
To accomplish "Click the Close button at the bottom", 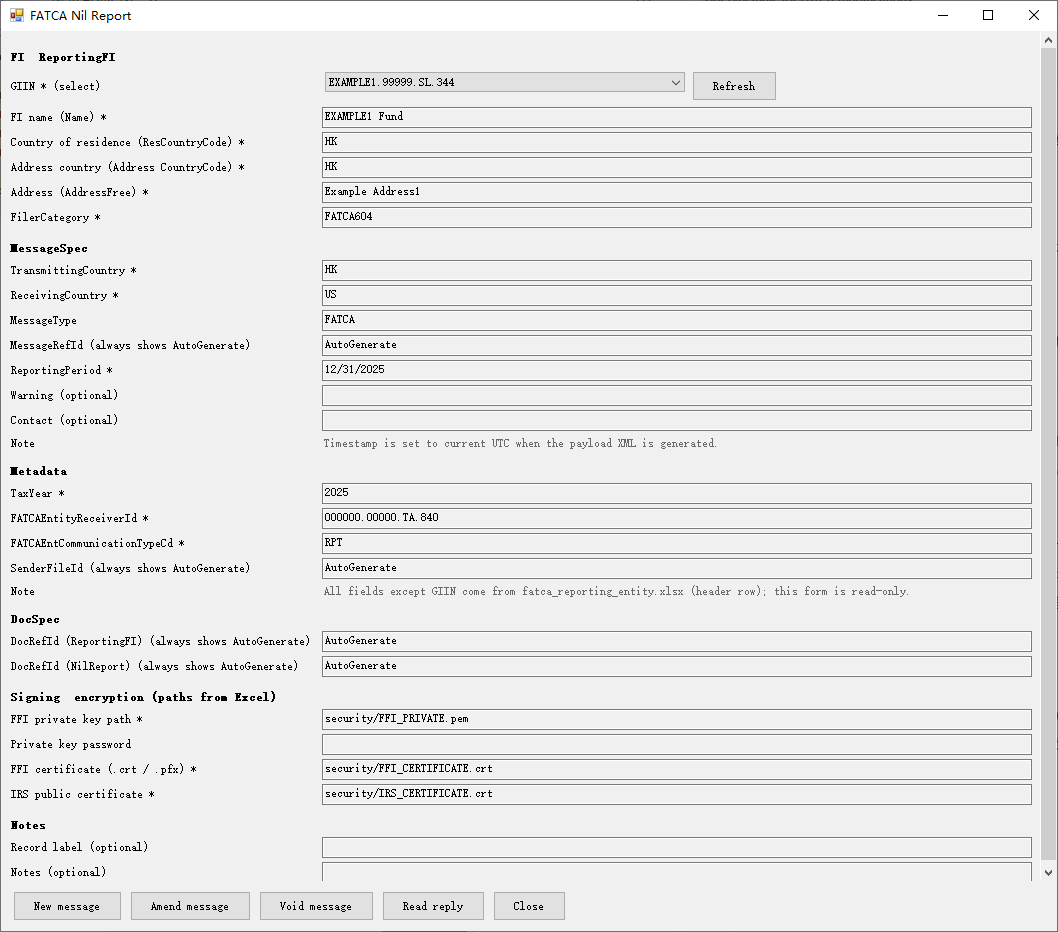I will point(529,906).
